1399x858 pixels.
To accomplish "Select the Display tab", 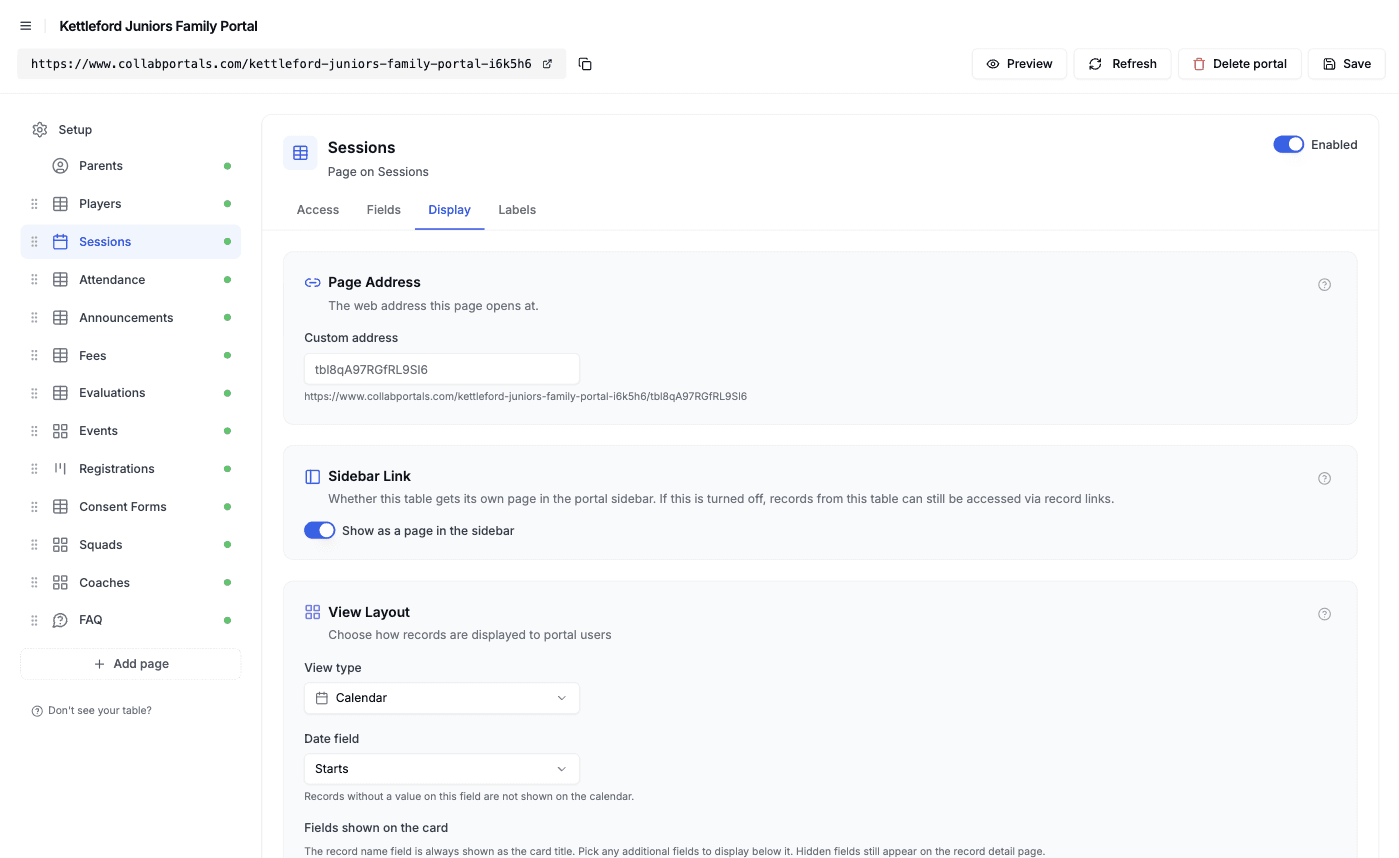I will (x=449, y=210).
